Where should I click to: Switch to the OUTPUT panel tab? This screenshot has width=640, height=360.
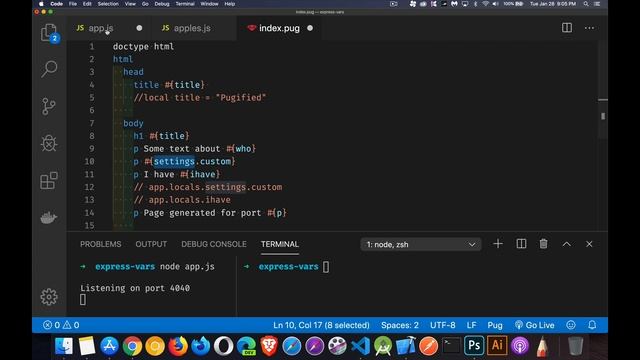(151, 244)
